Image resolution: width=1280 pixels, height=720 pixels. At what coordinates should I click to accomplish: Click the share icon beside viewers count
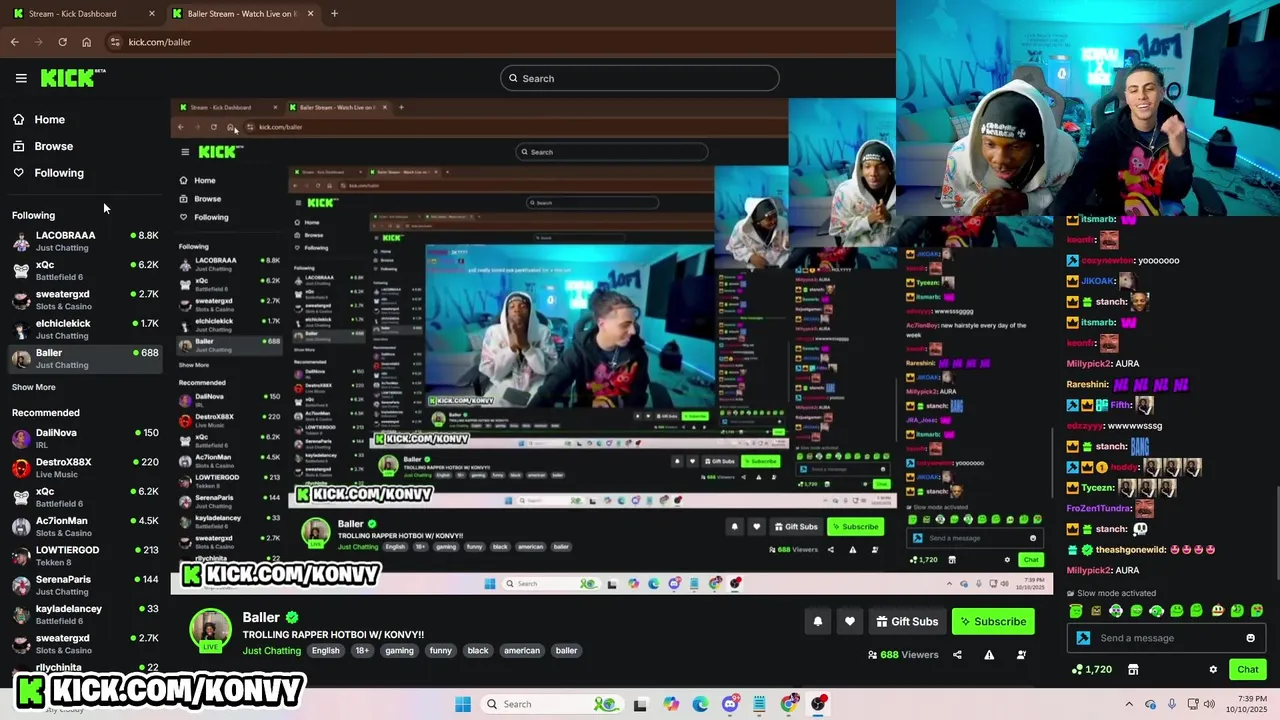tap(957, 655)
